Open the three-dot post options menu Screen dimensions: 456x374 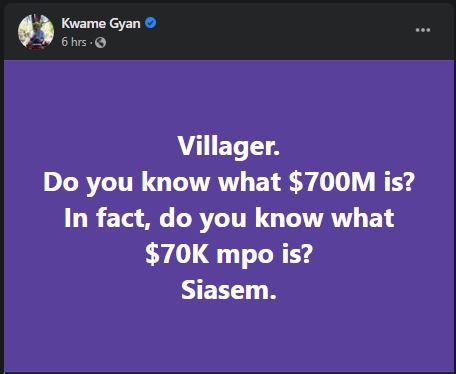point(423,30)
